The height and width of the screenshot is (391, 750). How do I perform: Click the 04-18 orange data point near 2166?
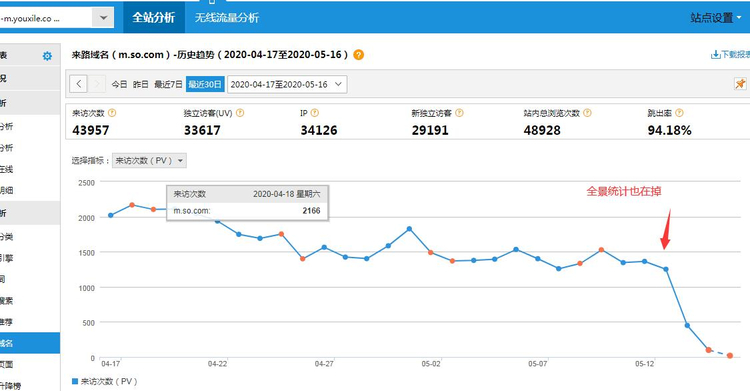pyautogui.click(x=132, y=205)
